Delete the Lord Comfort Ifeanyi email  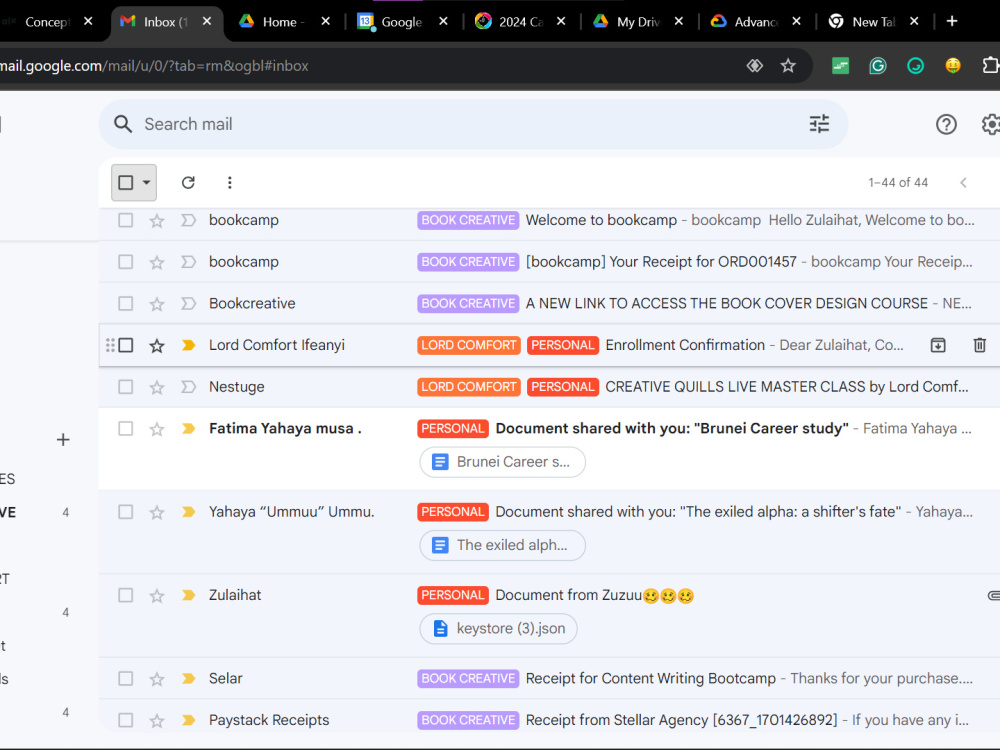[x=980, y=345]
